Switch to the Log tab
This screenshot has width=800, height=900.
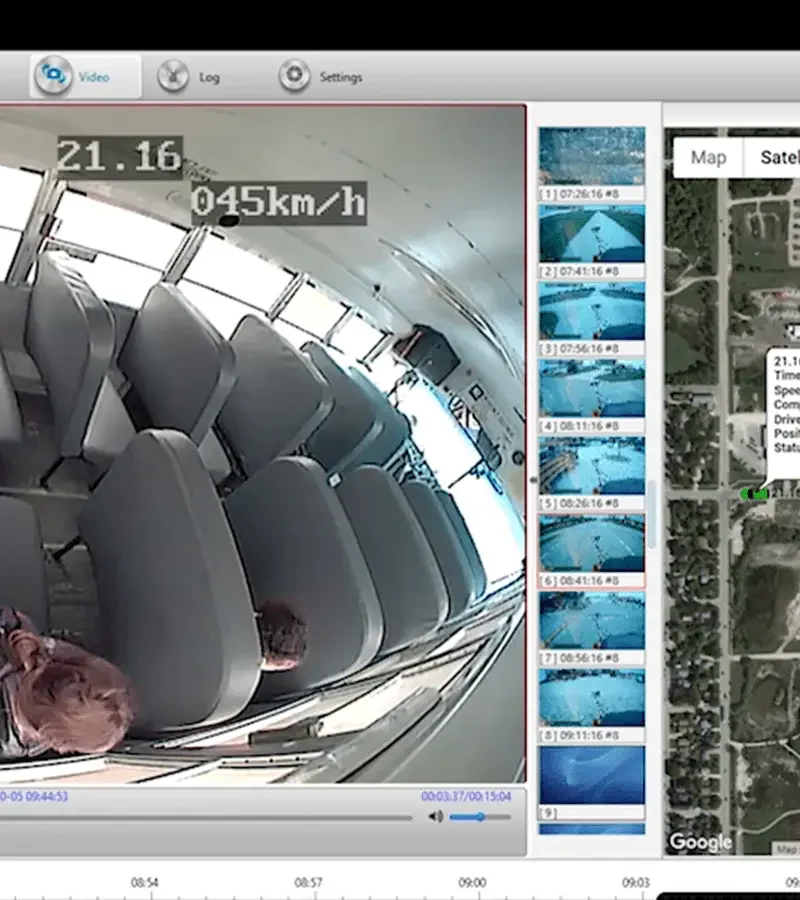[x=190, y=77]
